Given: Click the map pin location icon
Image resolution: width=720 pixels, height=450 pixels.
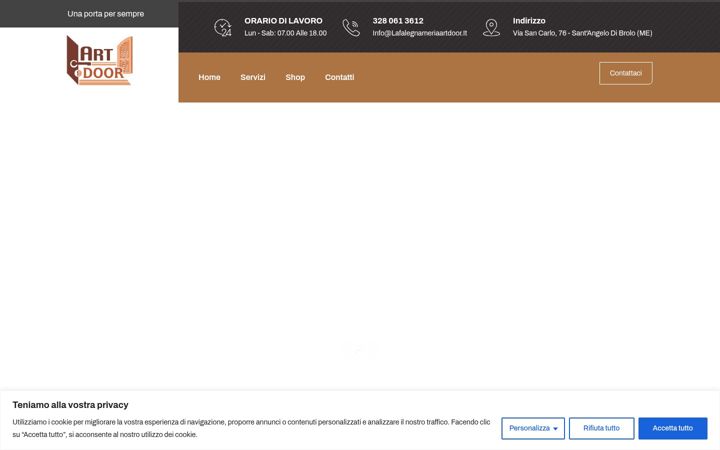Looking at the screenshot, I should pyautogui.click(x=491, y=28).
